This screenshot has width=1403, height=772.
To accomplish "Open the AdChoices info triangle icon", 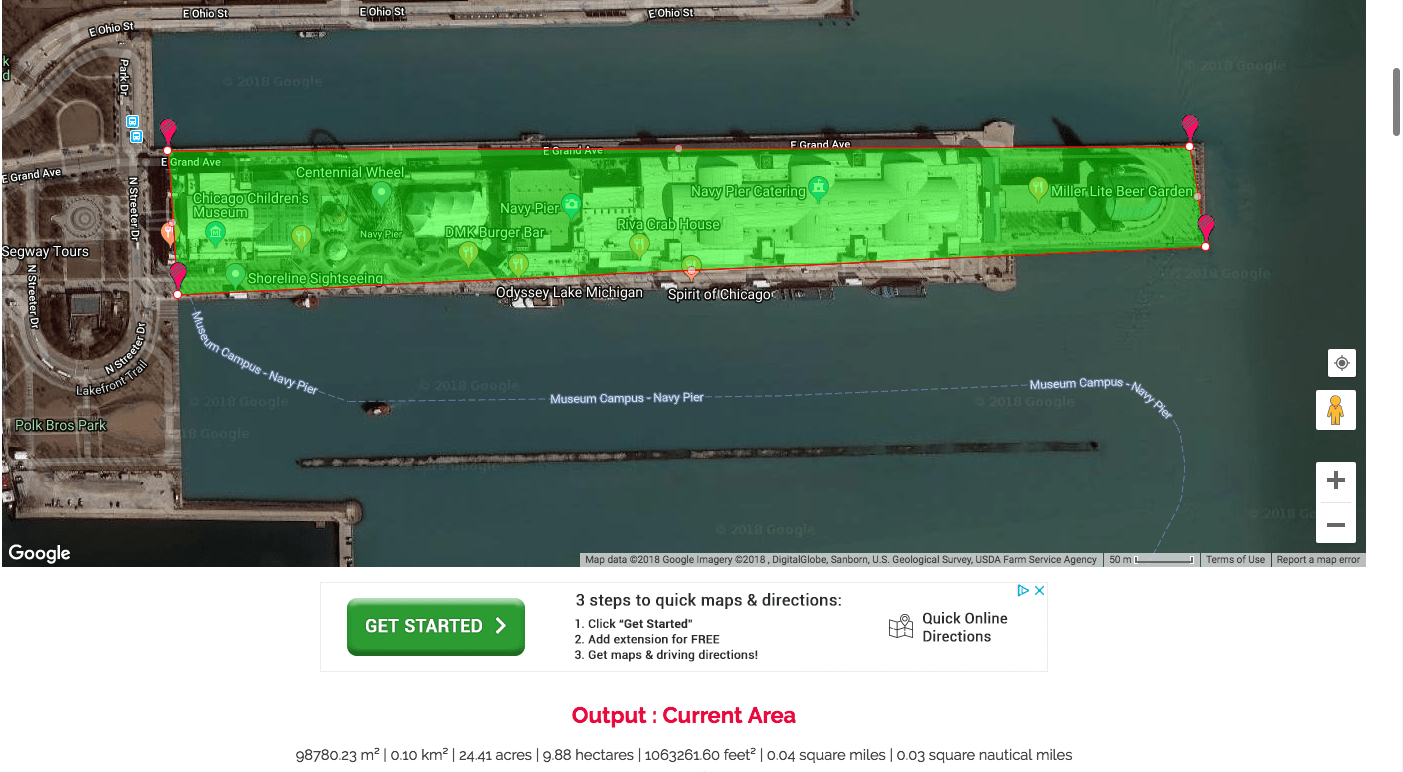I will (x=1023, y=590).
